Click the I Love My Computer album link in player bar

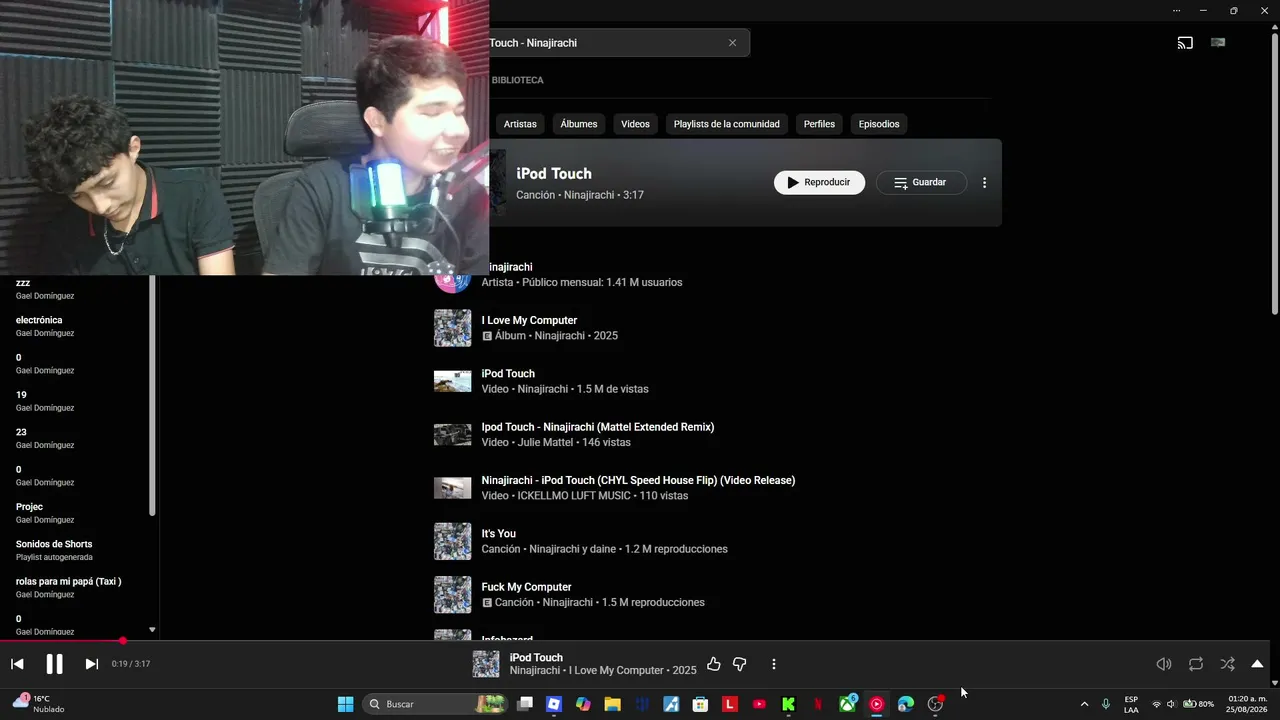click(616, 670)
